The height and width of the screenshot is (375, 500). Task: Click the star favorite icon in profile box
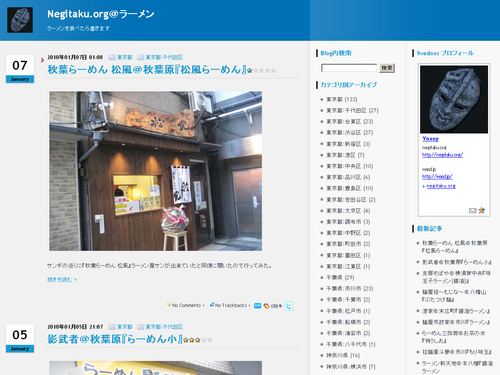click(x=481, y=210)
